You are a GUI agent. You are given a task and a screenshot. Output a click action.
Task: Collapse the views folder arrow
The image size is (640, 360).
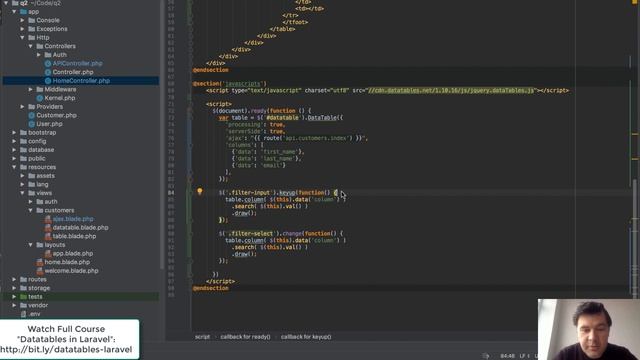point(22,193)
